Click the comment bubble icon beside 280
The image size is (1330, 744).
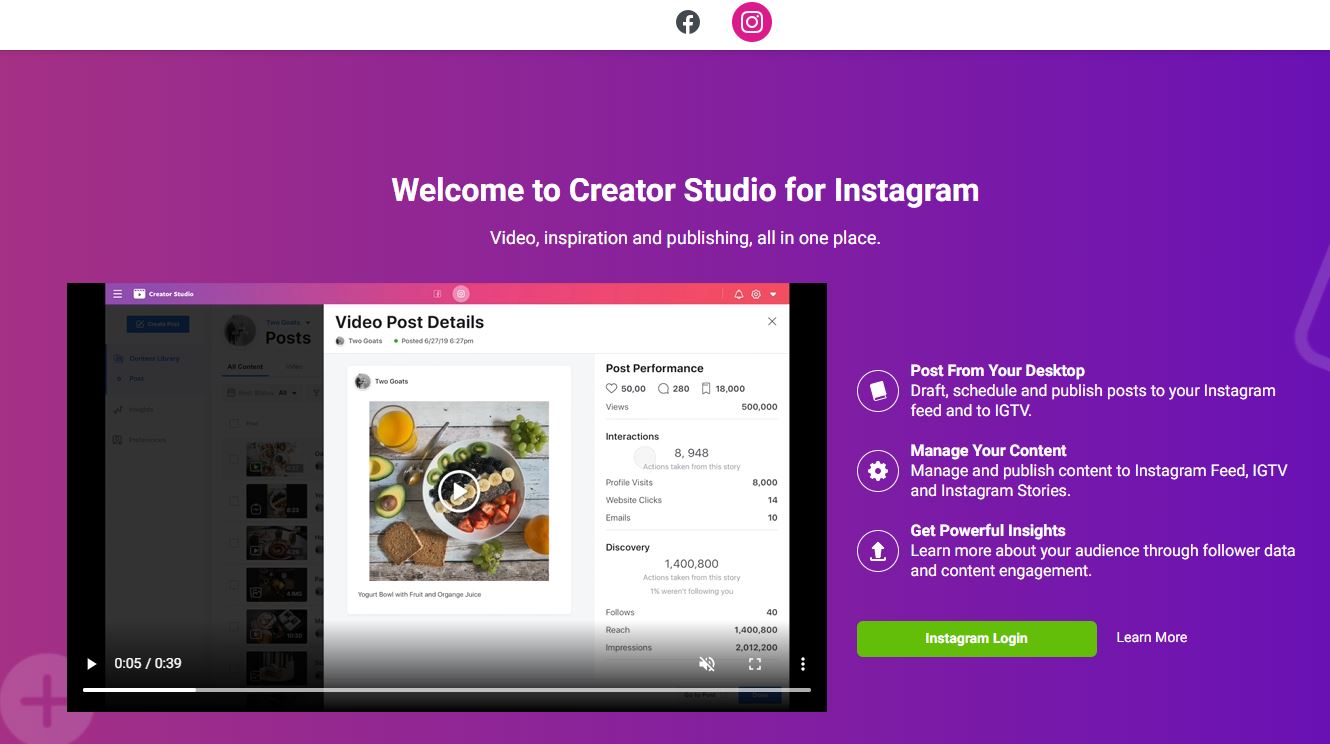coord(663,388)
